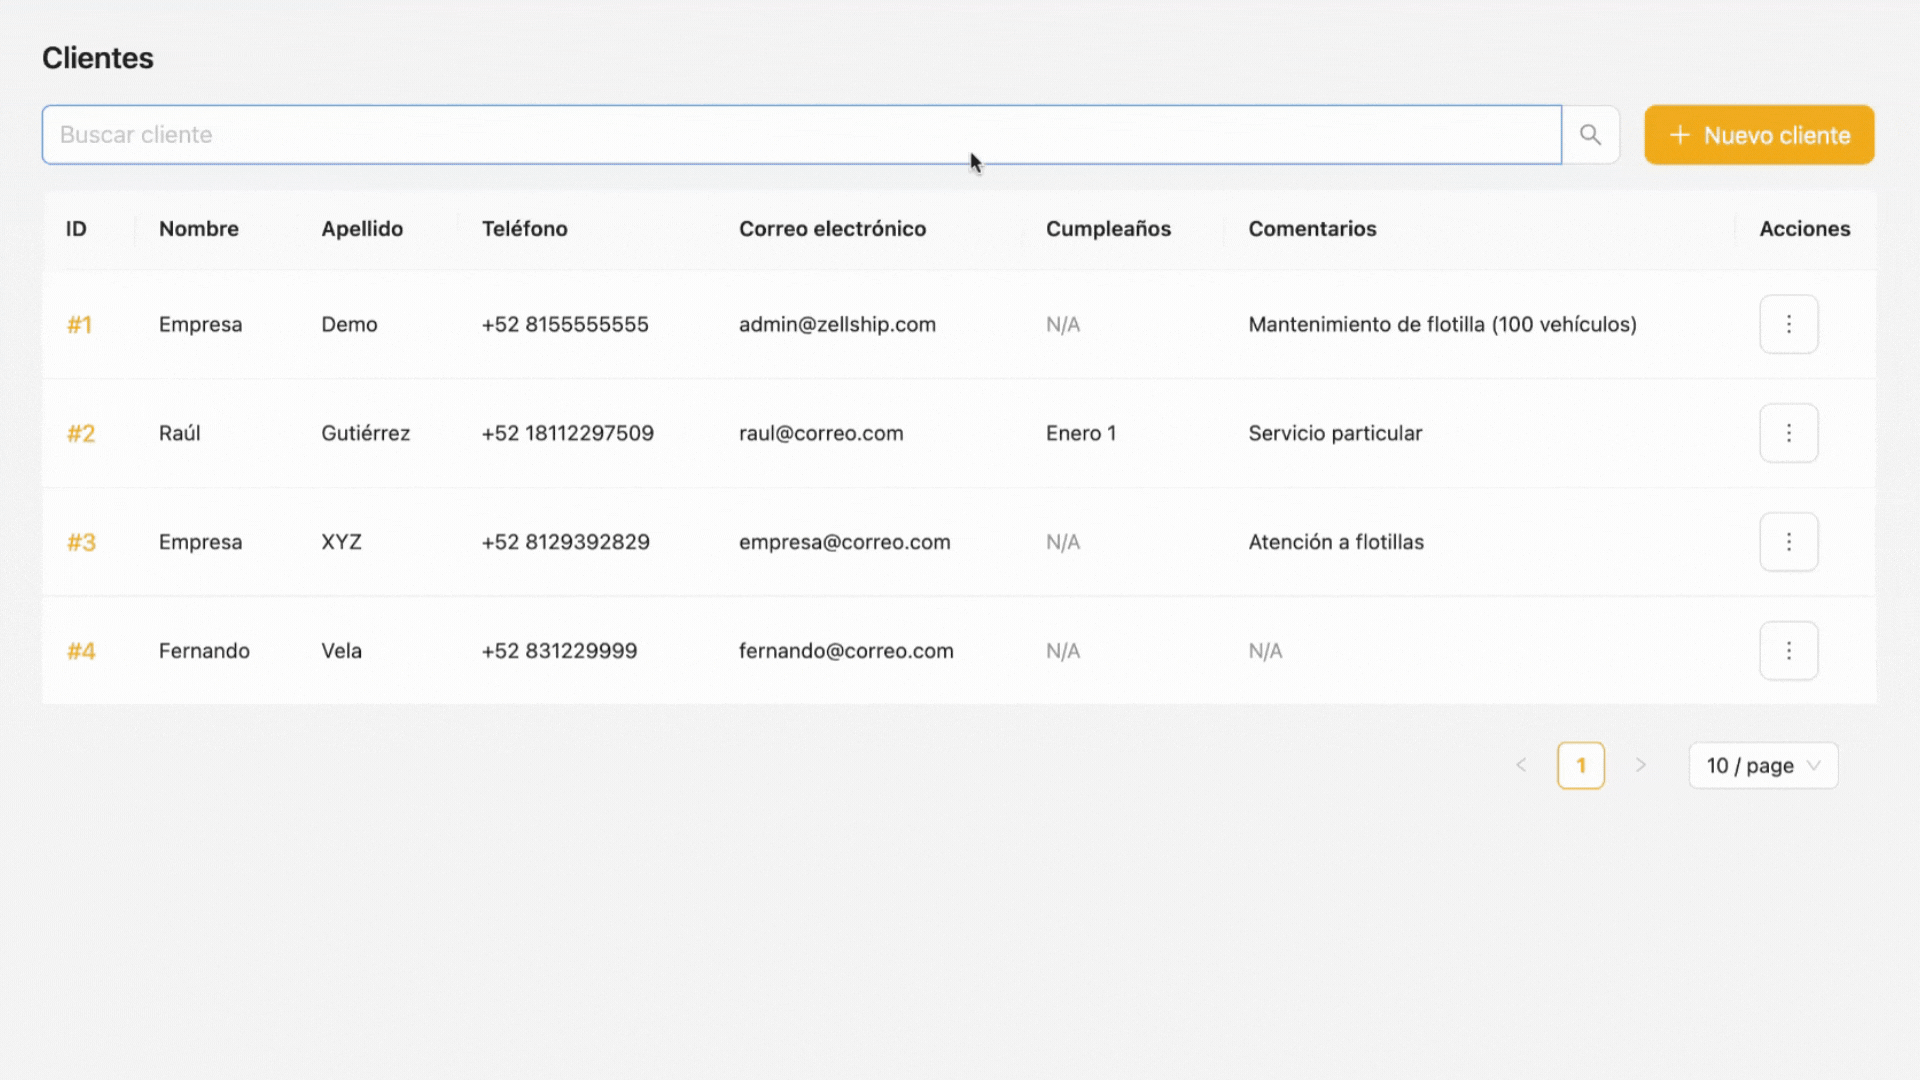Open client ID #3 link

[81, 542]
